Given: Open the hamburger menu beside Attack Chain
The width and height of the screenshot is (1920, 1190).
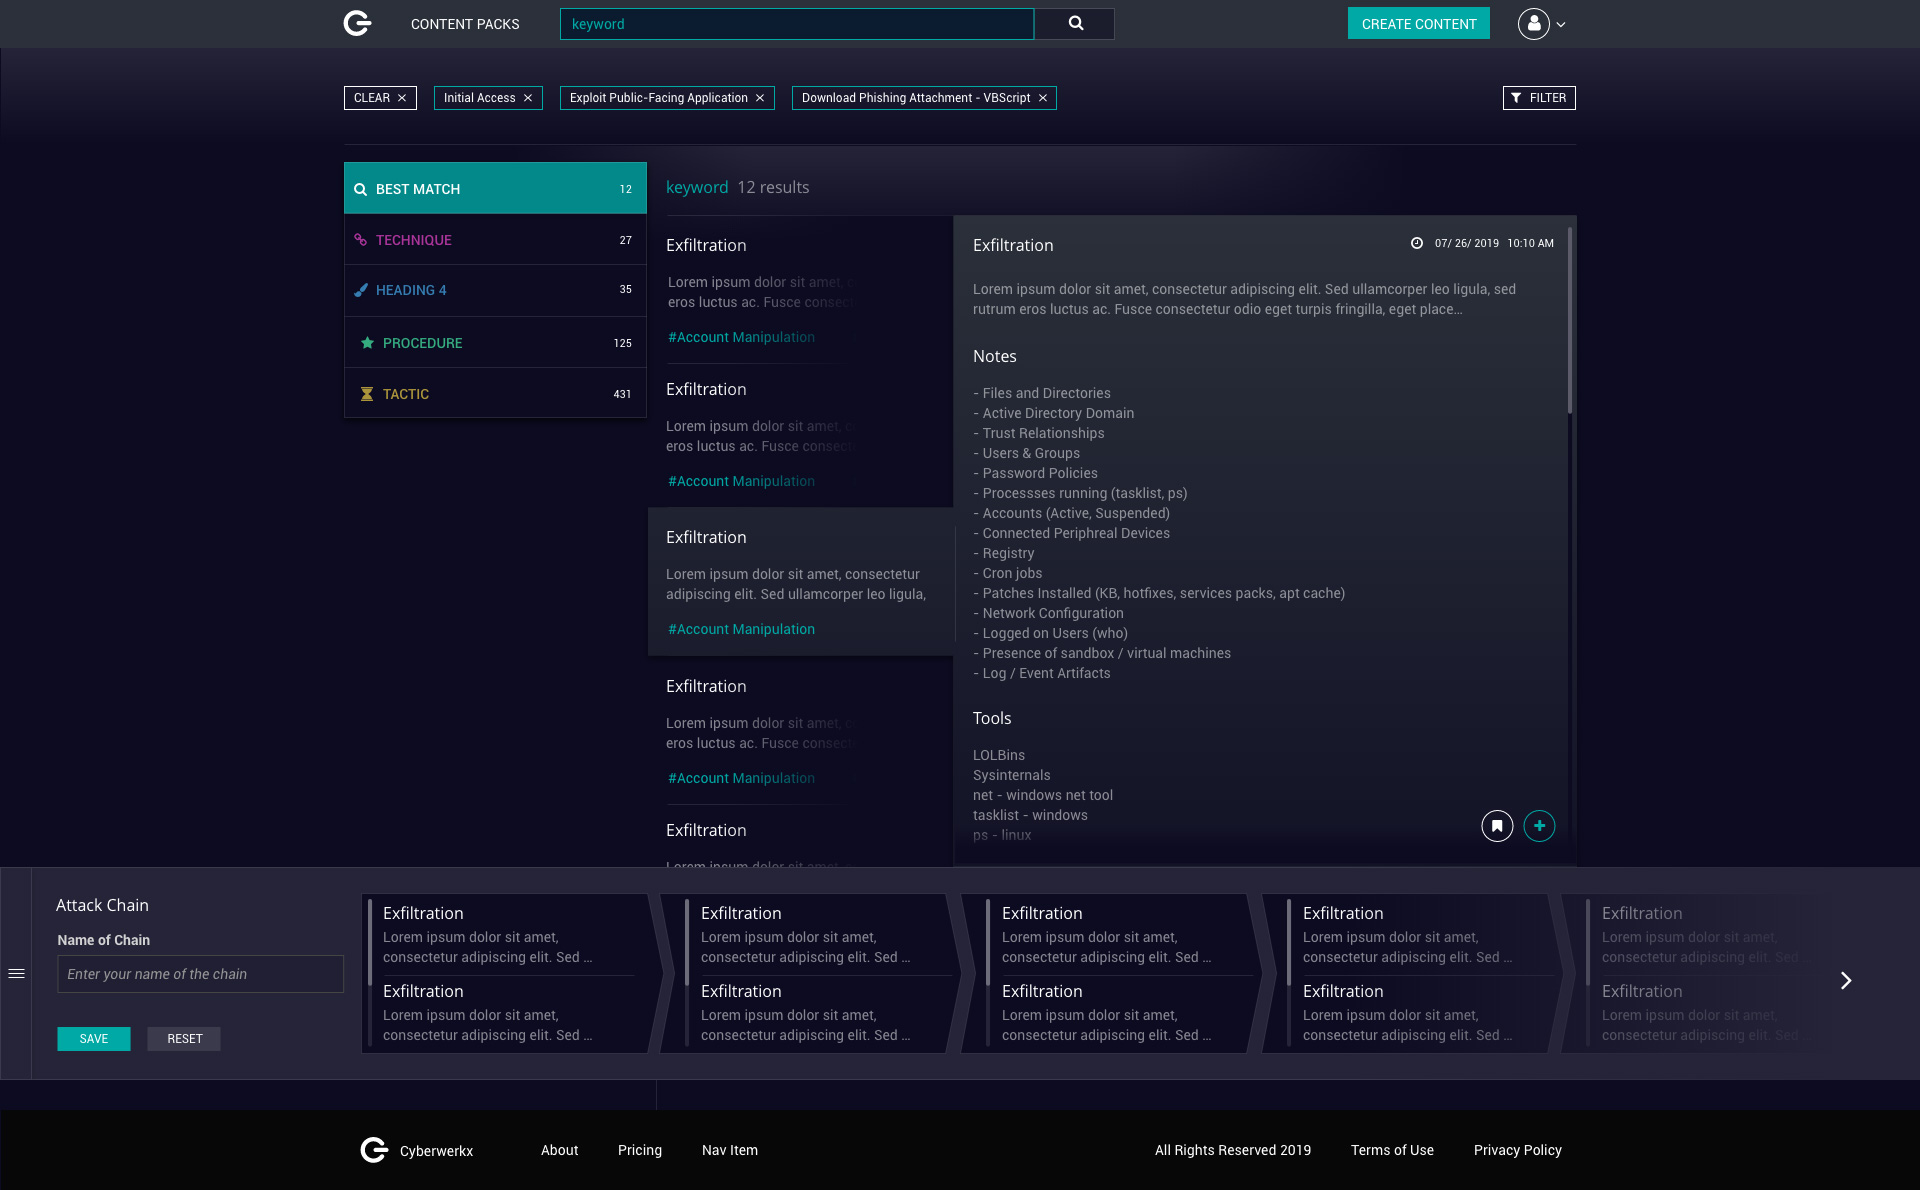Looking at the screenshot, I should [16, 972].
